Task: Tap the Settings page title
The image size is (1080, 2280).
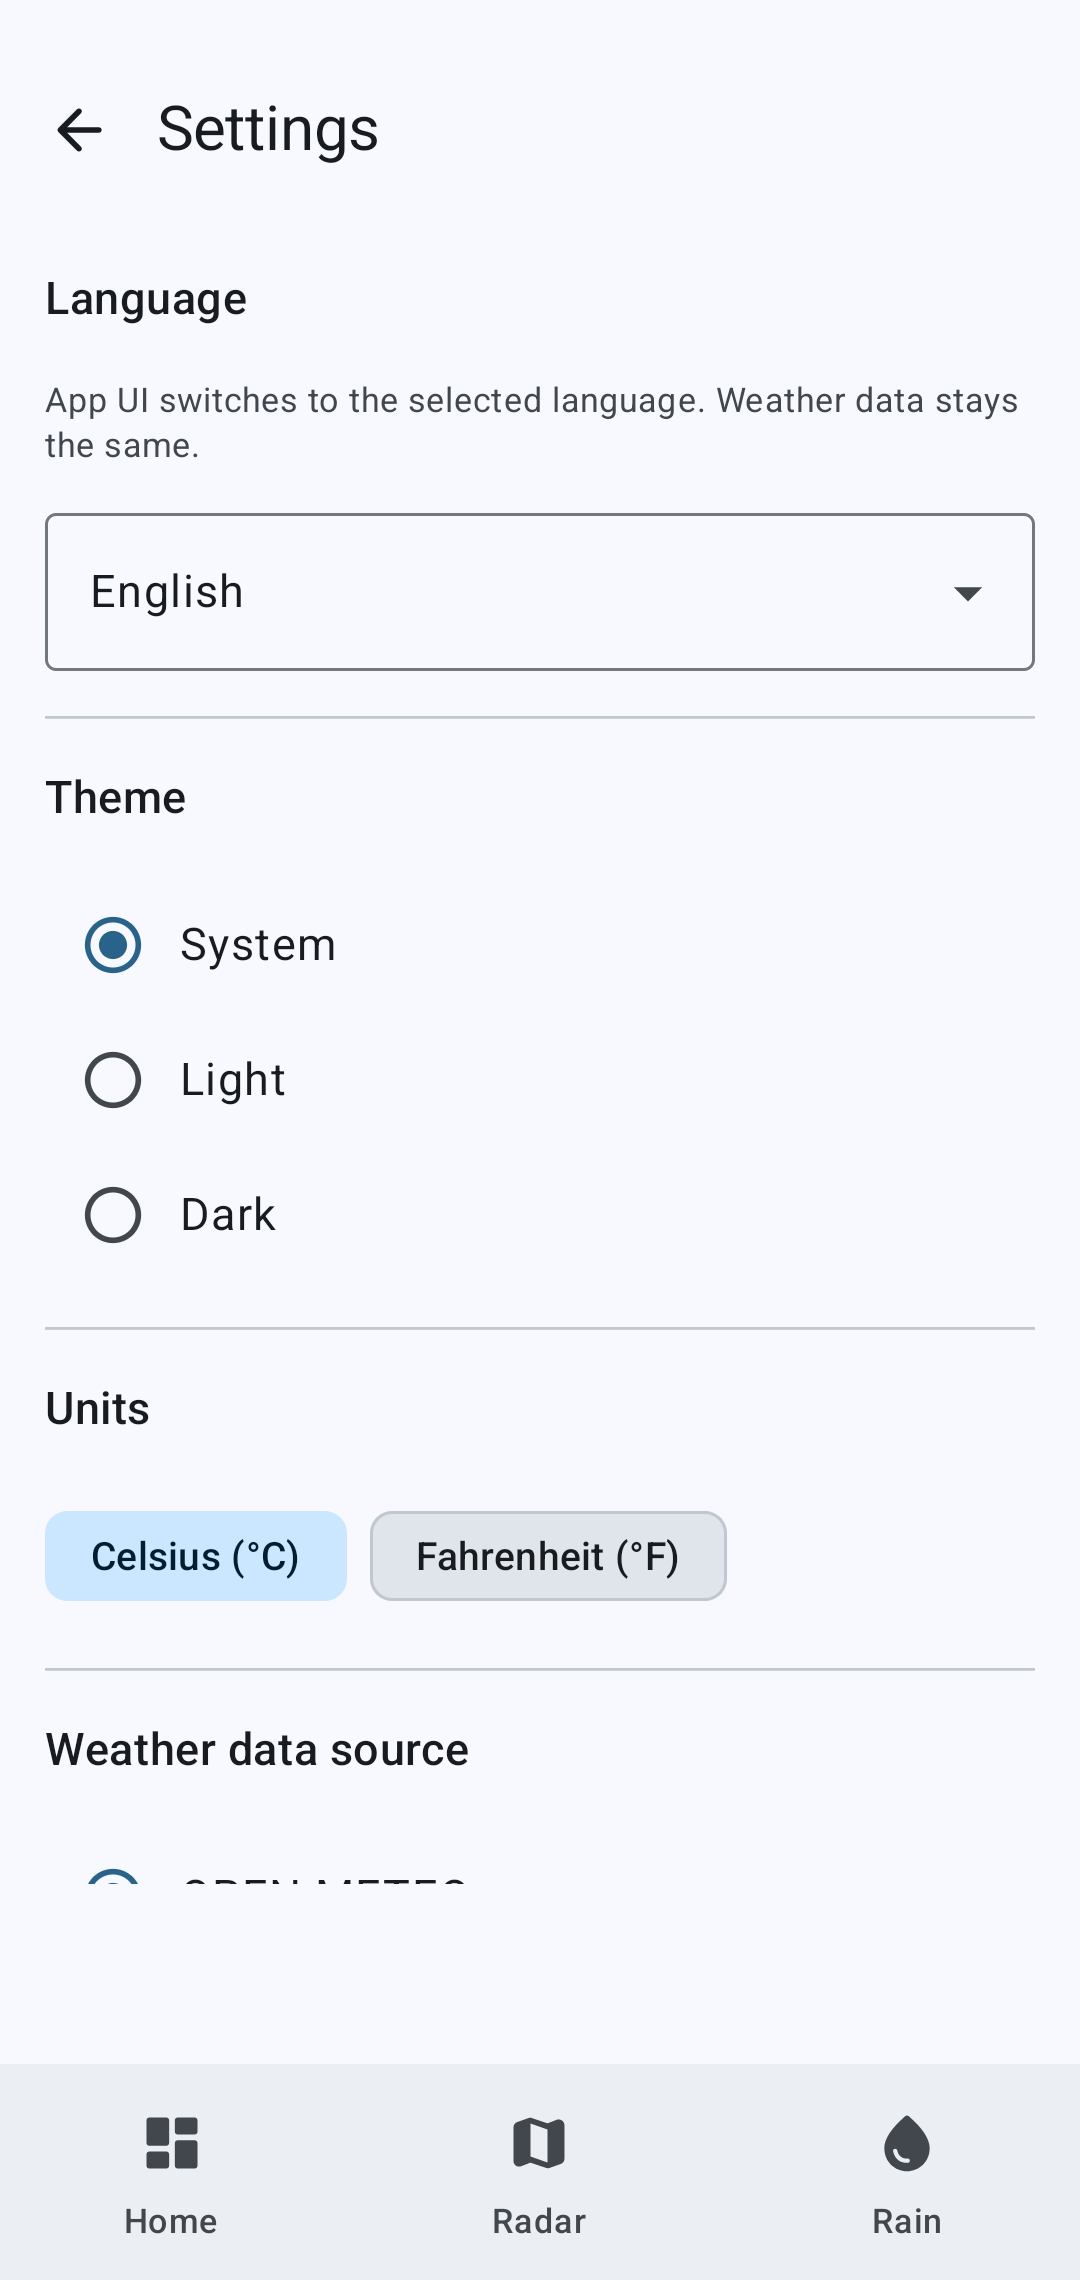Action: click(268, 129)
